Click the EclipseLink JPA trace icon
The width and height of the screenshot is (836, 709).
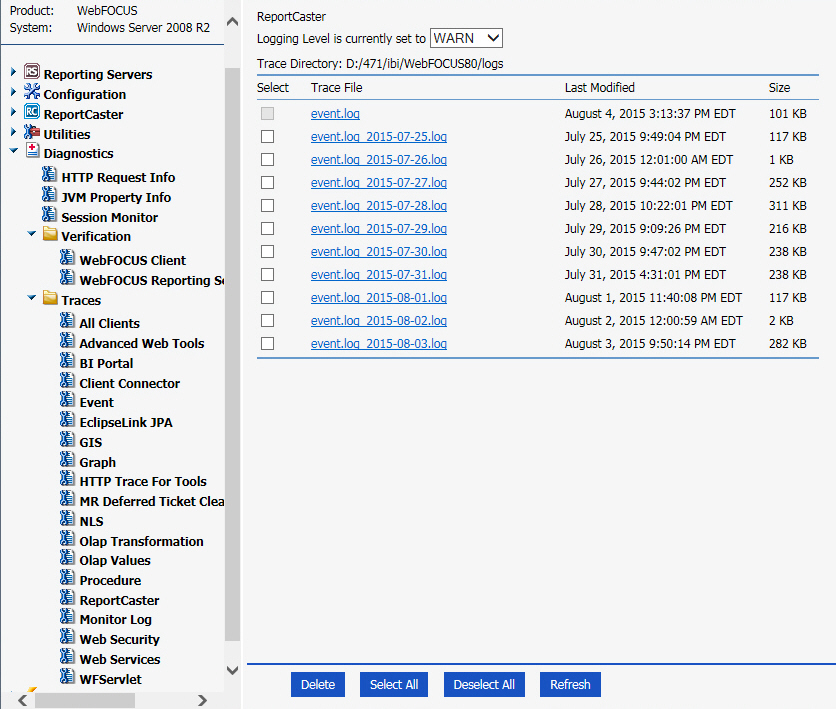(x=67, y=420)
